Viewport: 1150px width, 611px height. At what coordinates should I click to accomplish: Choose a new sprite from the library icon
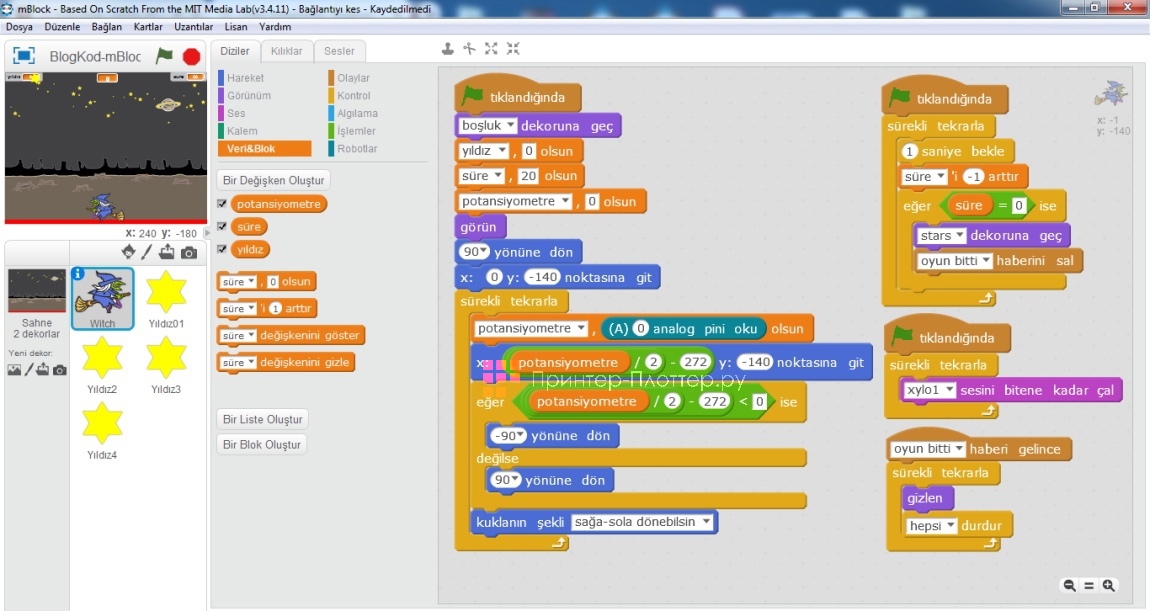(x=128, y=251)
